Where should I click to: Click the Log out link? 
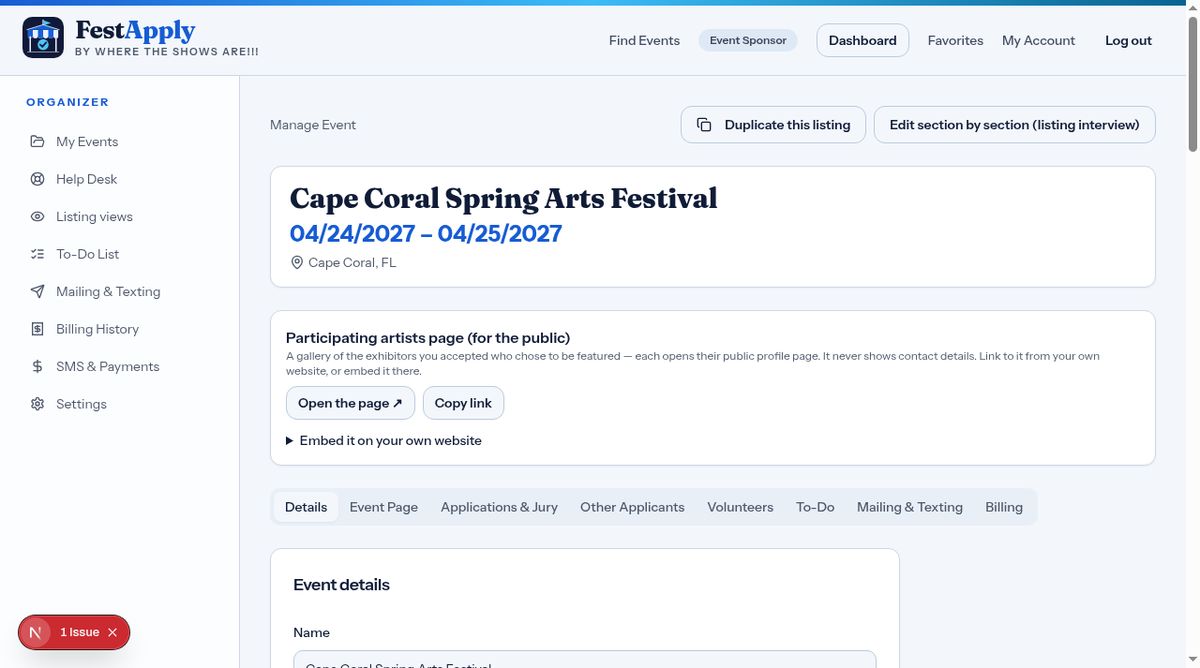(x=1128, y=40)
